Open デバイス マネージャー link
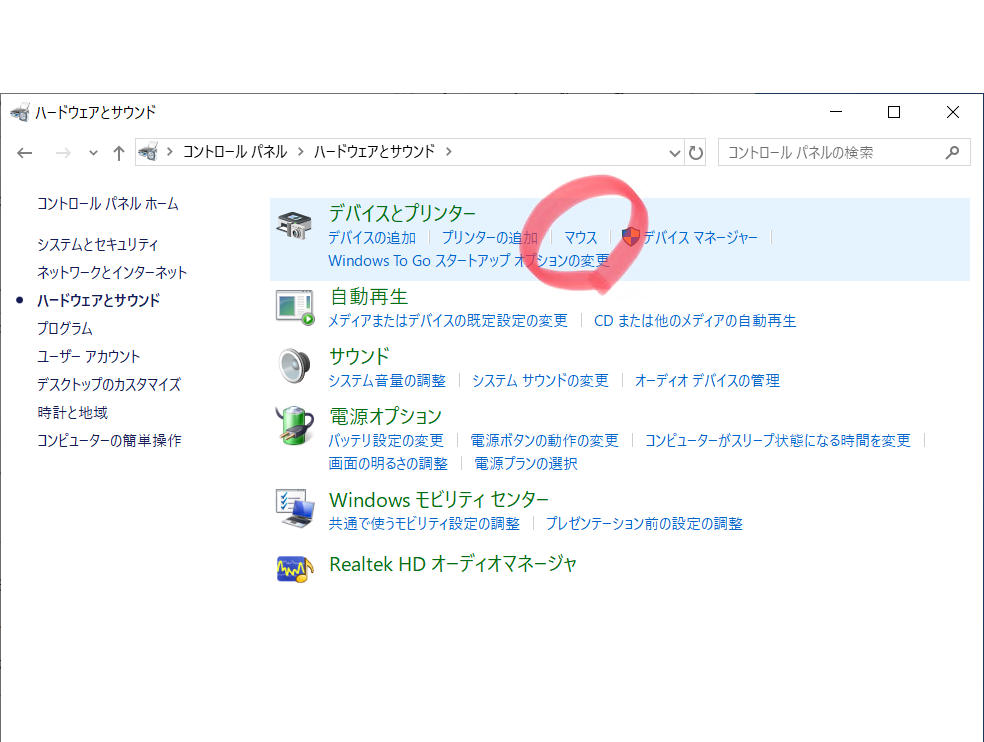This screenshot has width=984, height=742. [700, 237]
